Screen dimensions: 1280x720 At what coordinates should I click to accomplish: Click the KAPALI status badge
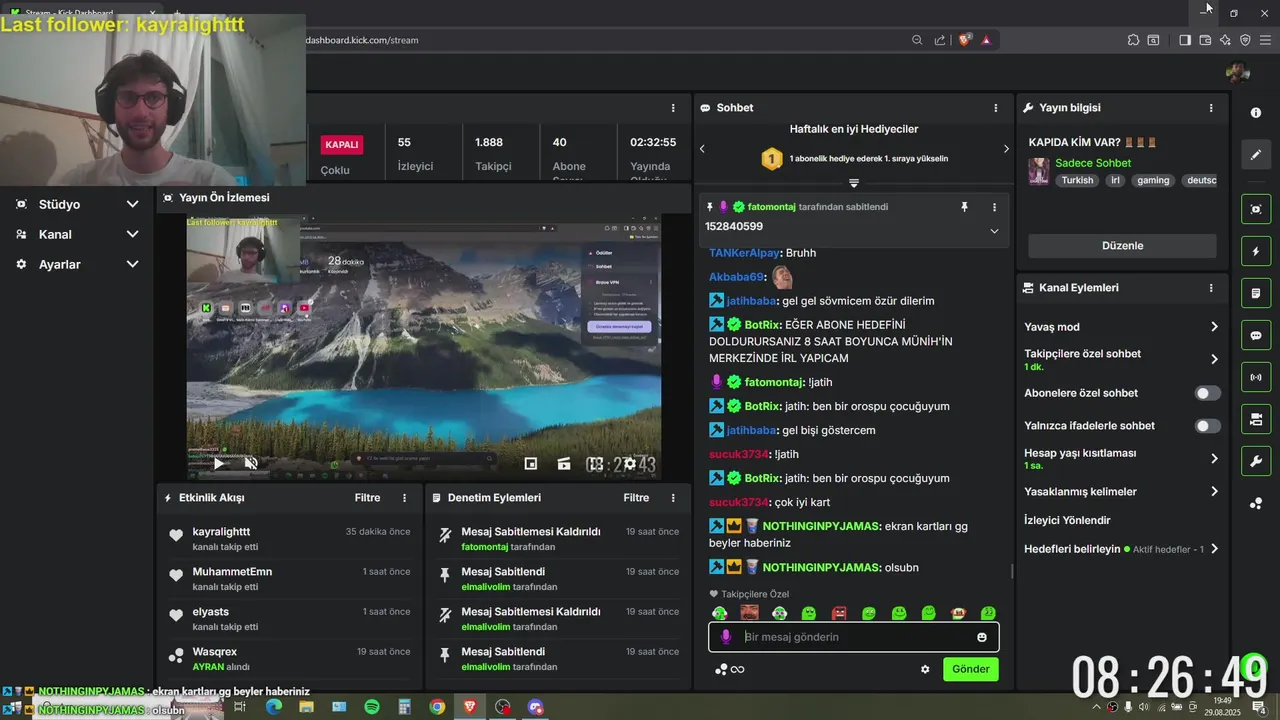[342, 144]
